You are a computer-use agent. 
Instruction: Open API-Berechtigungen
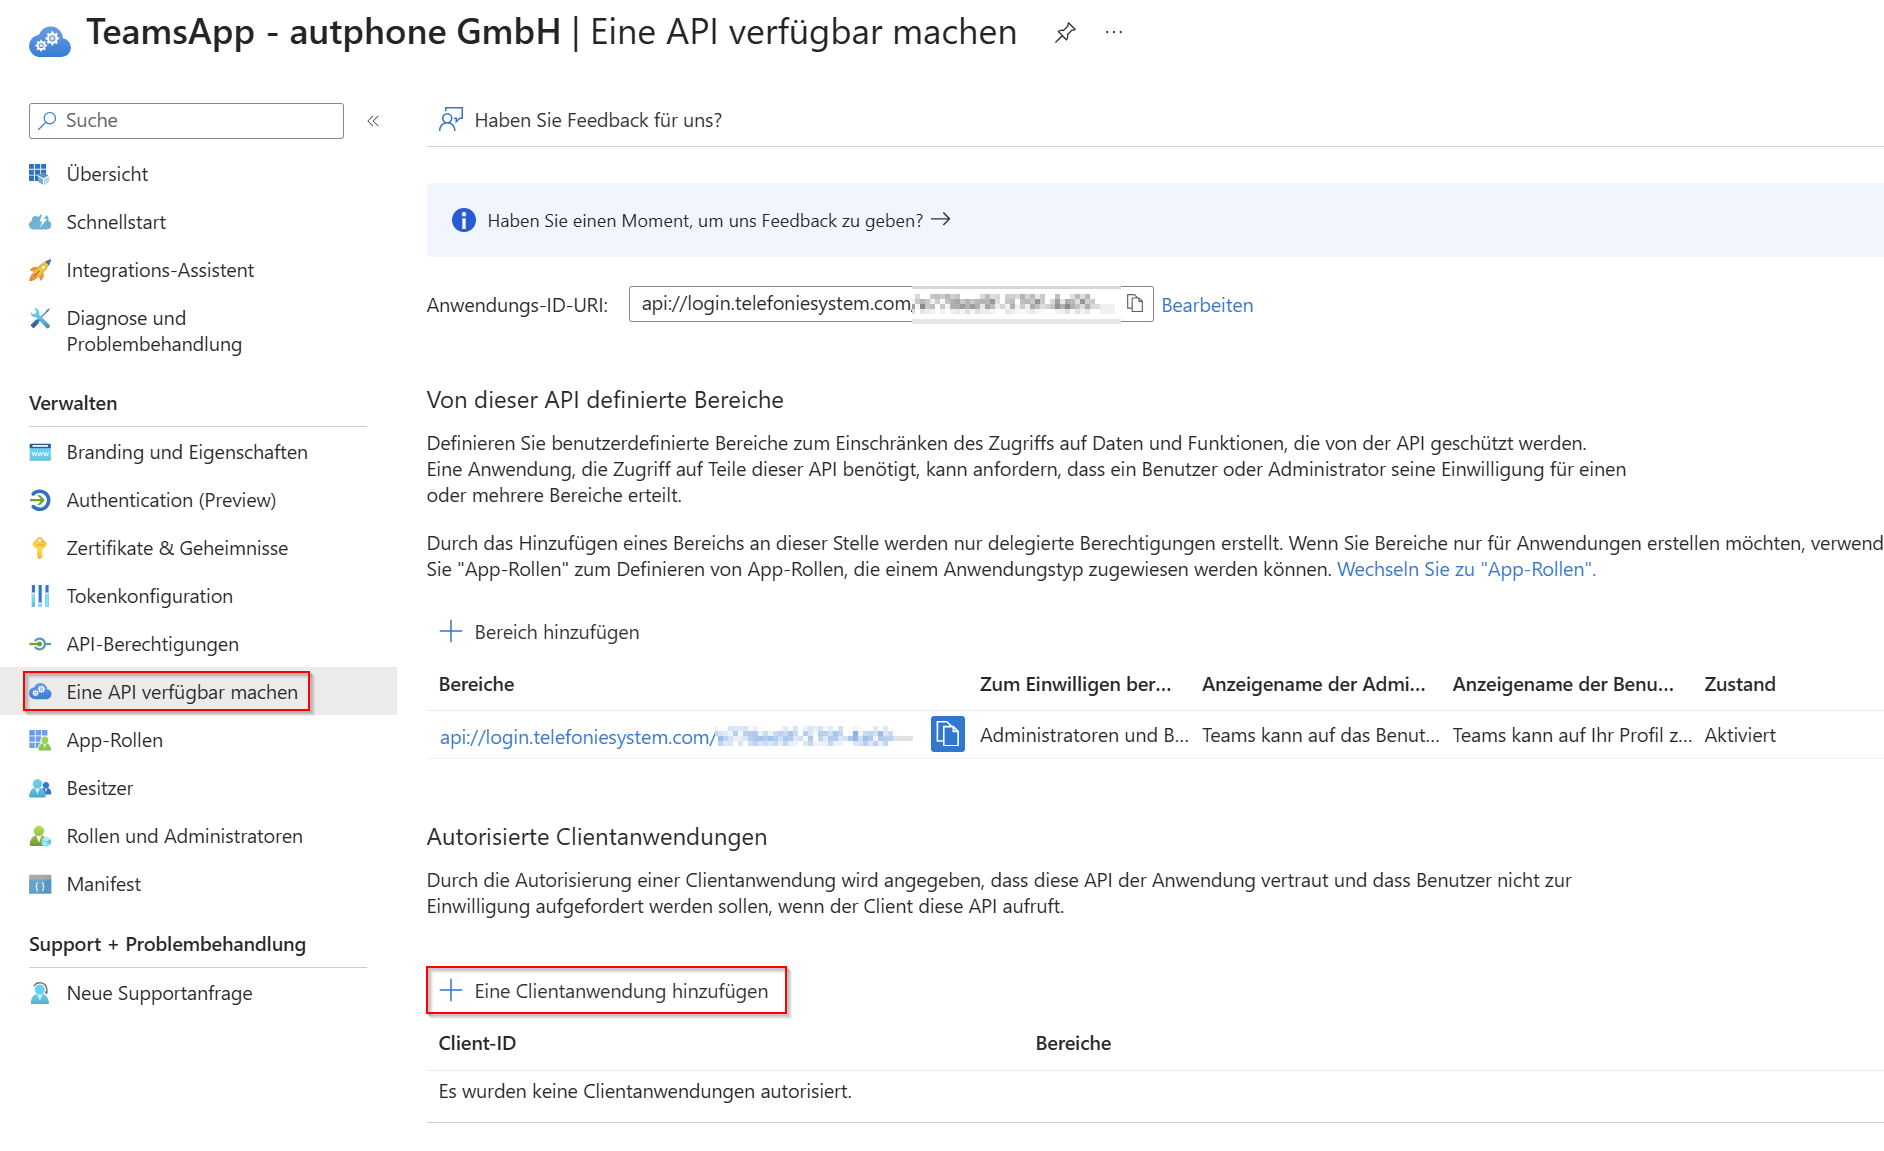click(x=152, y=644)
